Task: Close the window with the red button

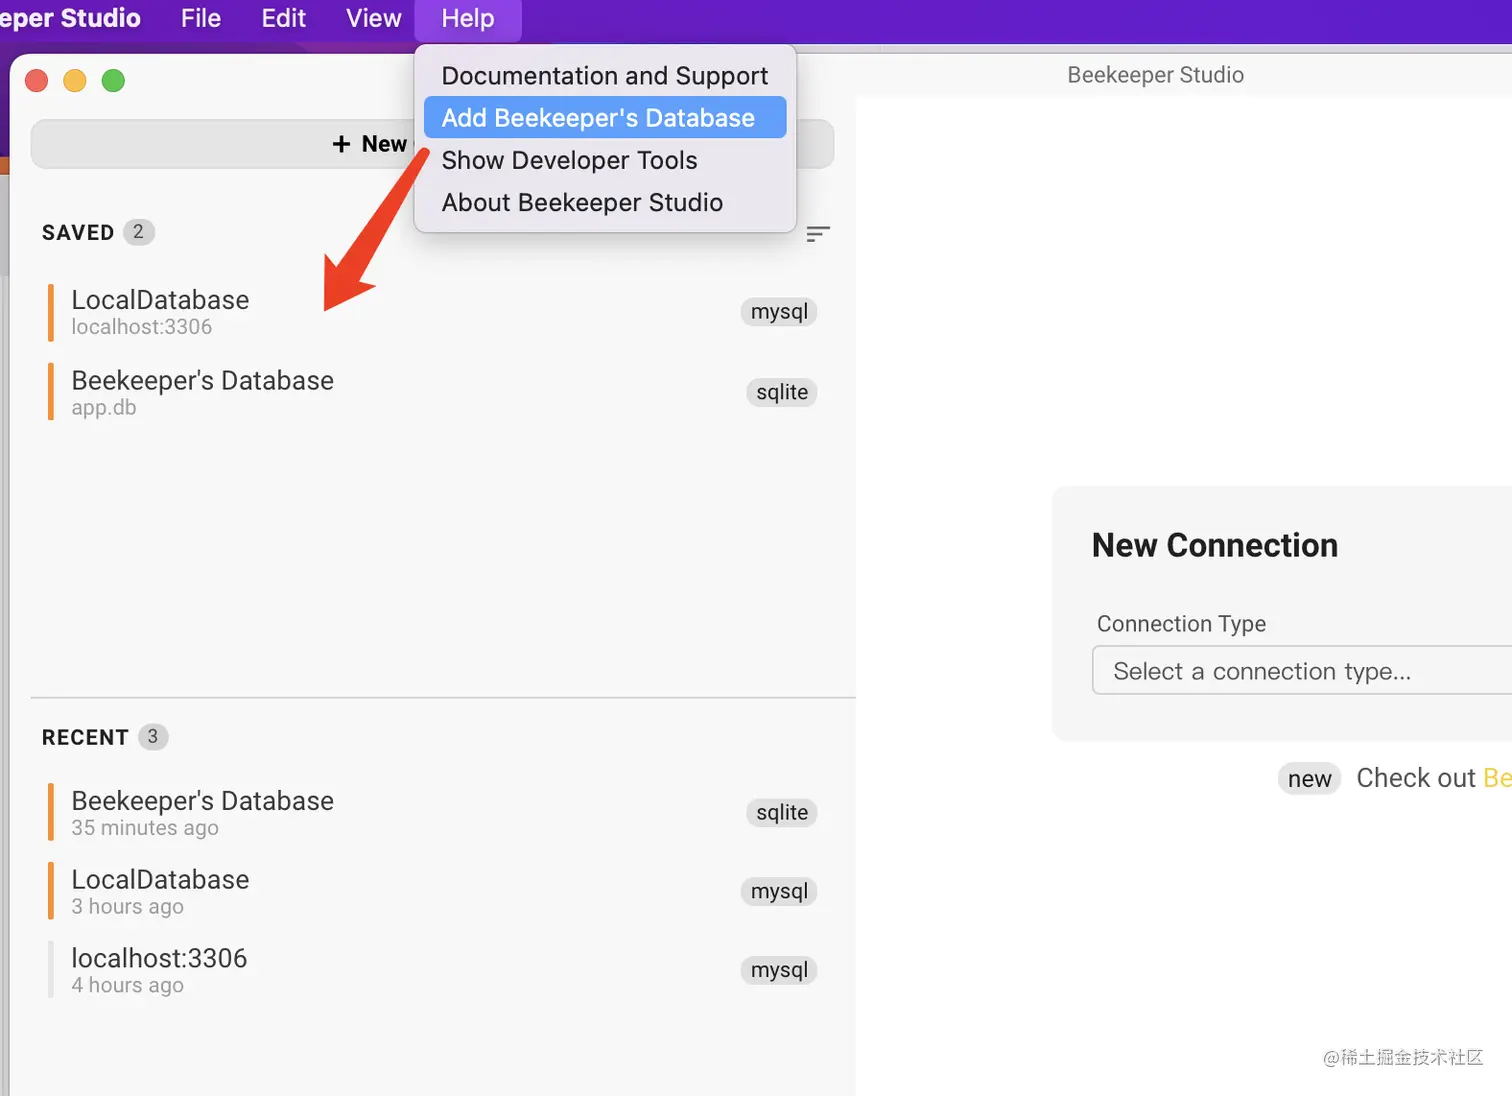Action: tap(37, 80)
